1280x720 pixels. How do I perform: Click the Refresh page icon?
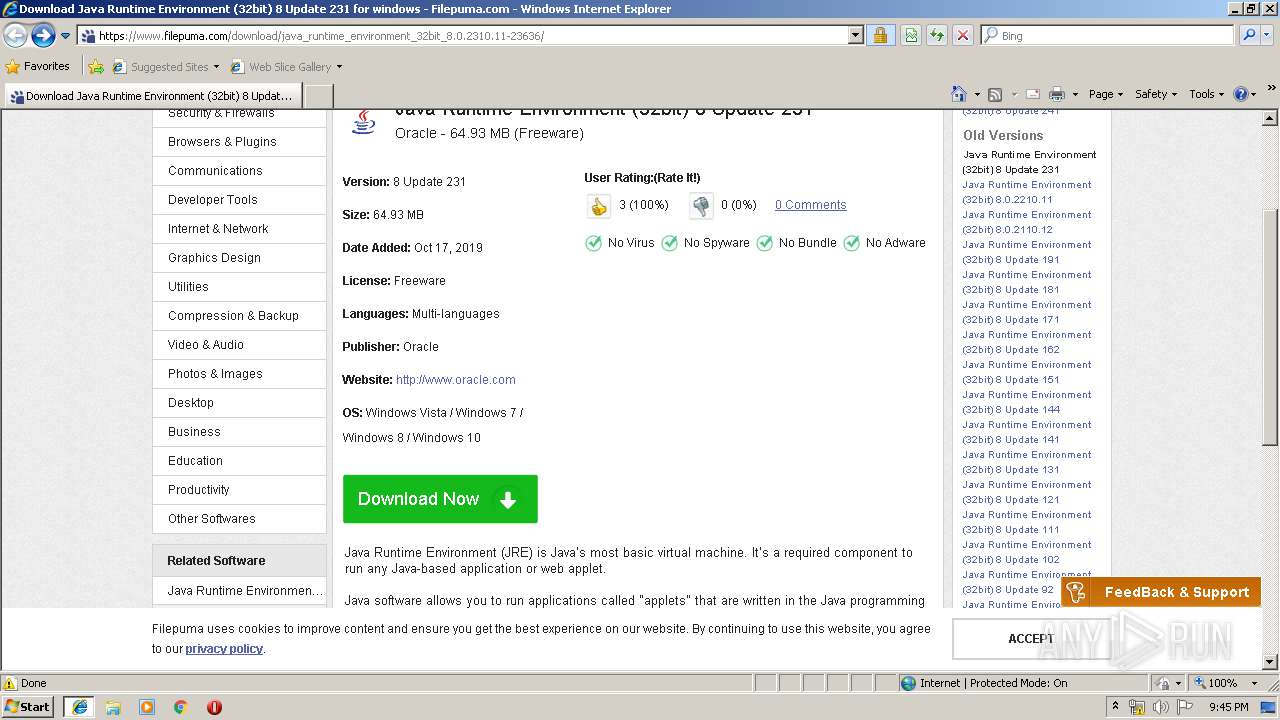click(x=937, y=36)
